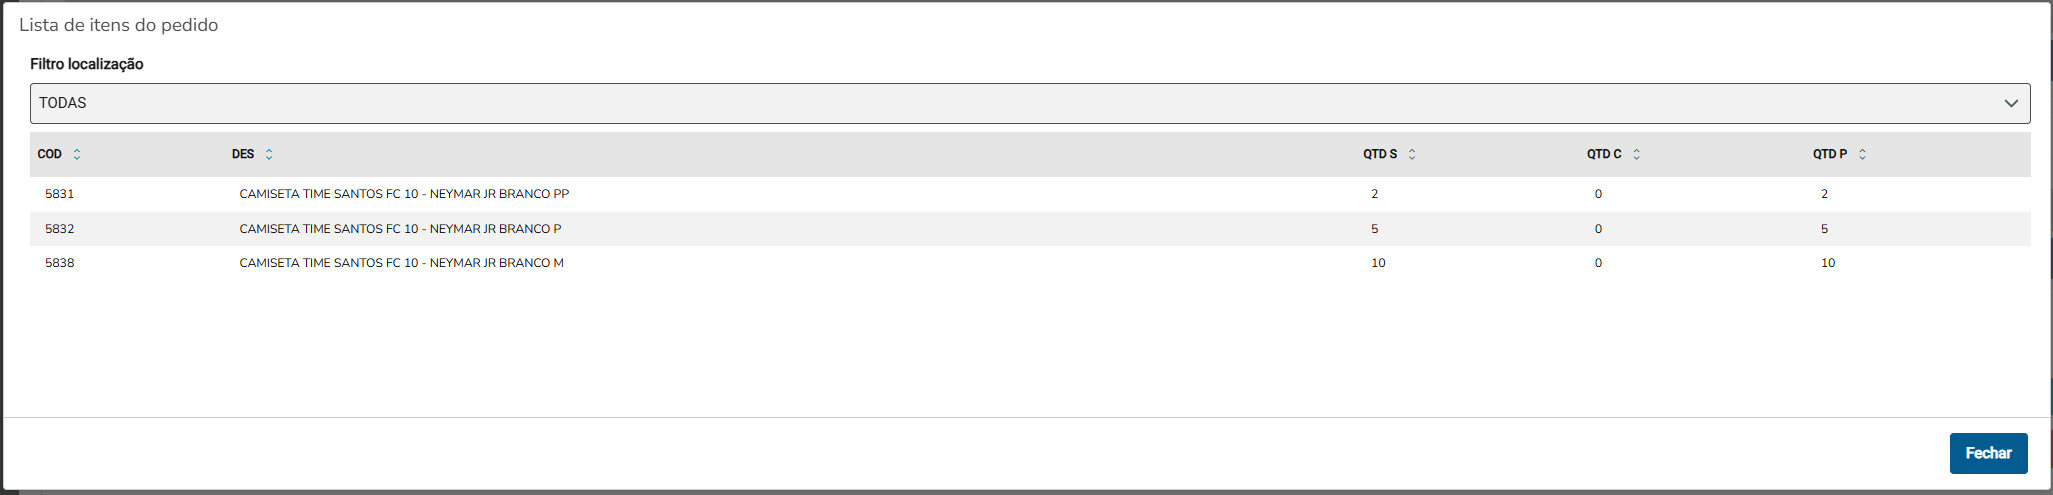Click the sort arrows beside QTD C
This screenshot has height=495, width=2053.
click(x=1636, y=154)
